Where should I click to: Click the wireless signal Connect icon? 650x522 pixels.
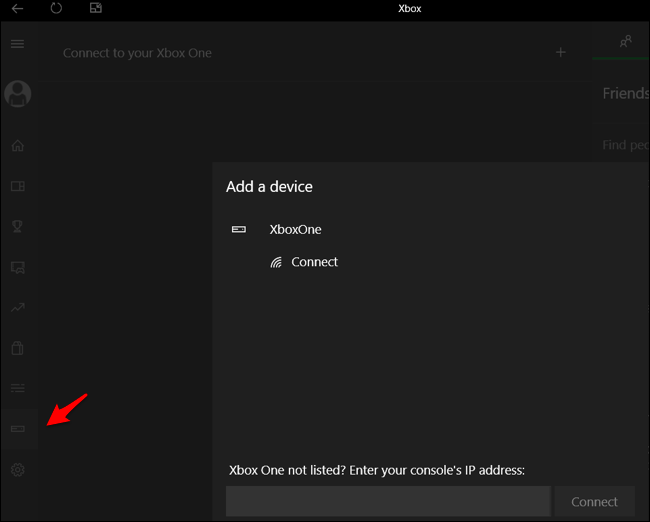coord(276,262)
